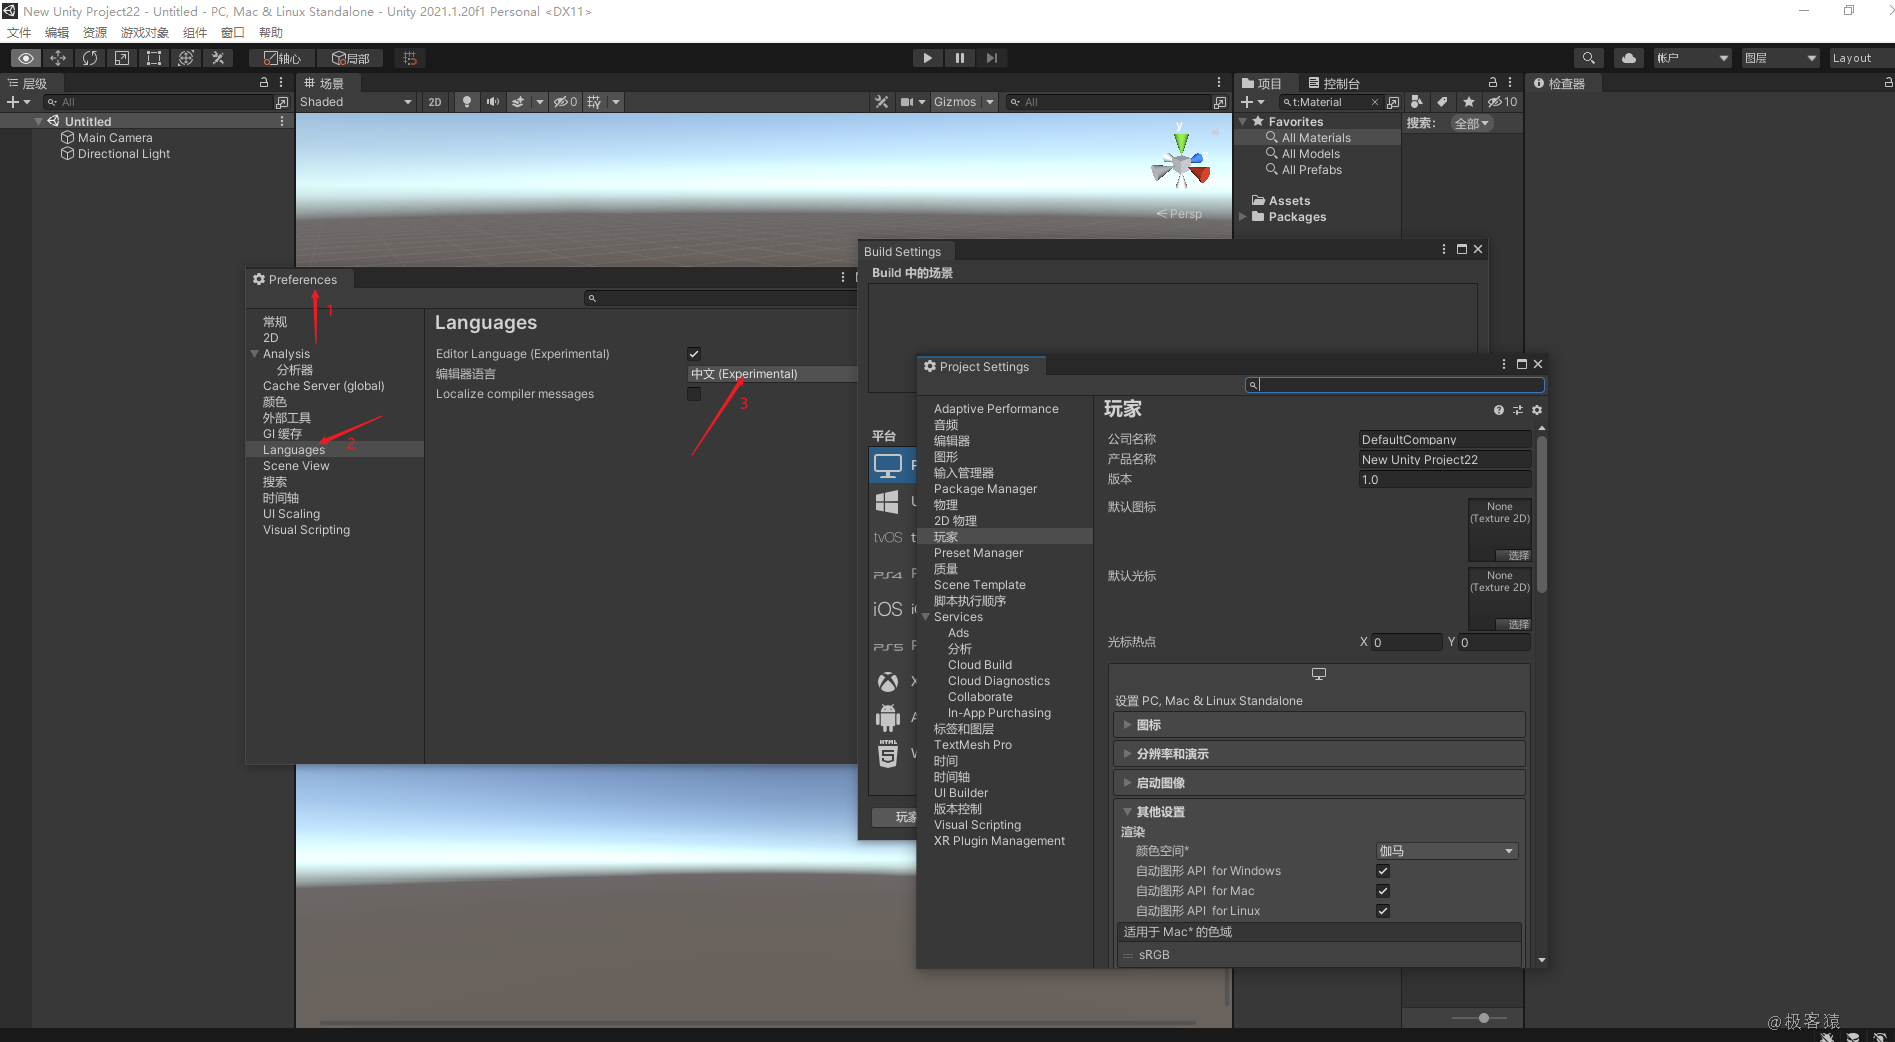Select the iOS platform icon
The image size is (1895, 1042).
point(888,609)
